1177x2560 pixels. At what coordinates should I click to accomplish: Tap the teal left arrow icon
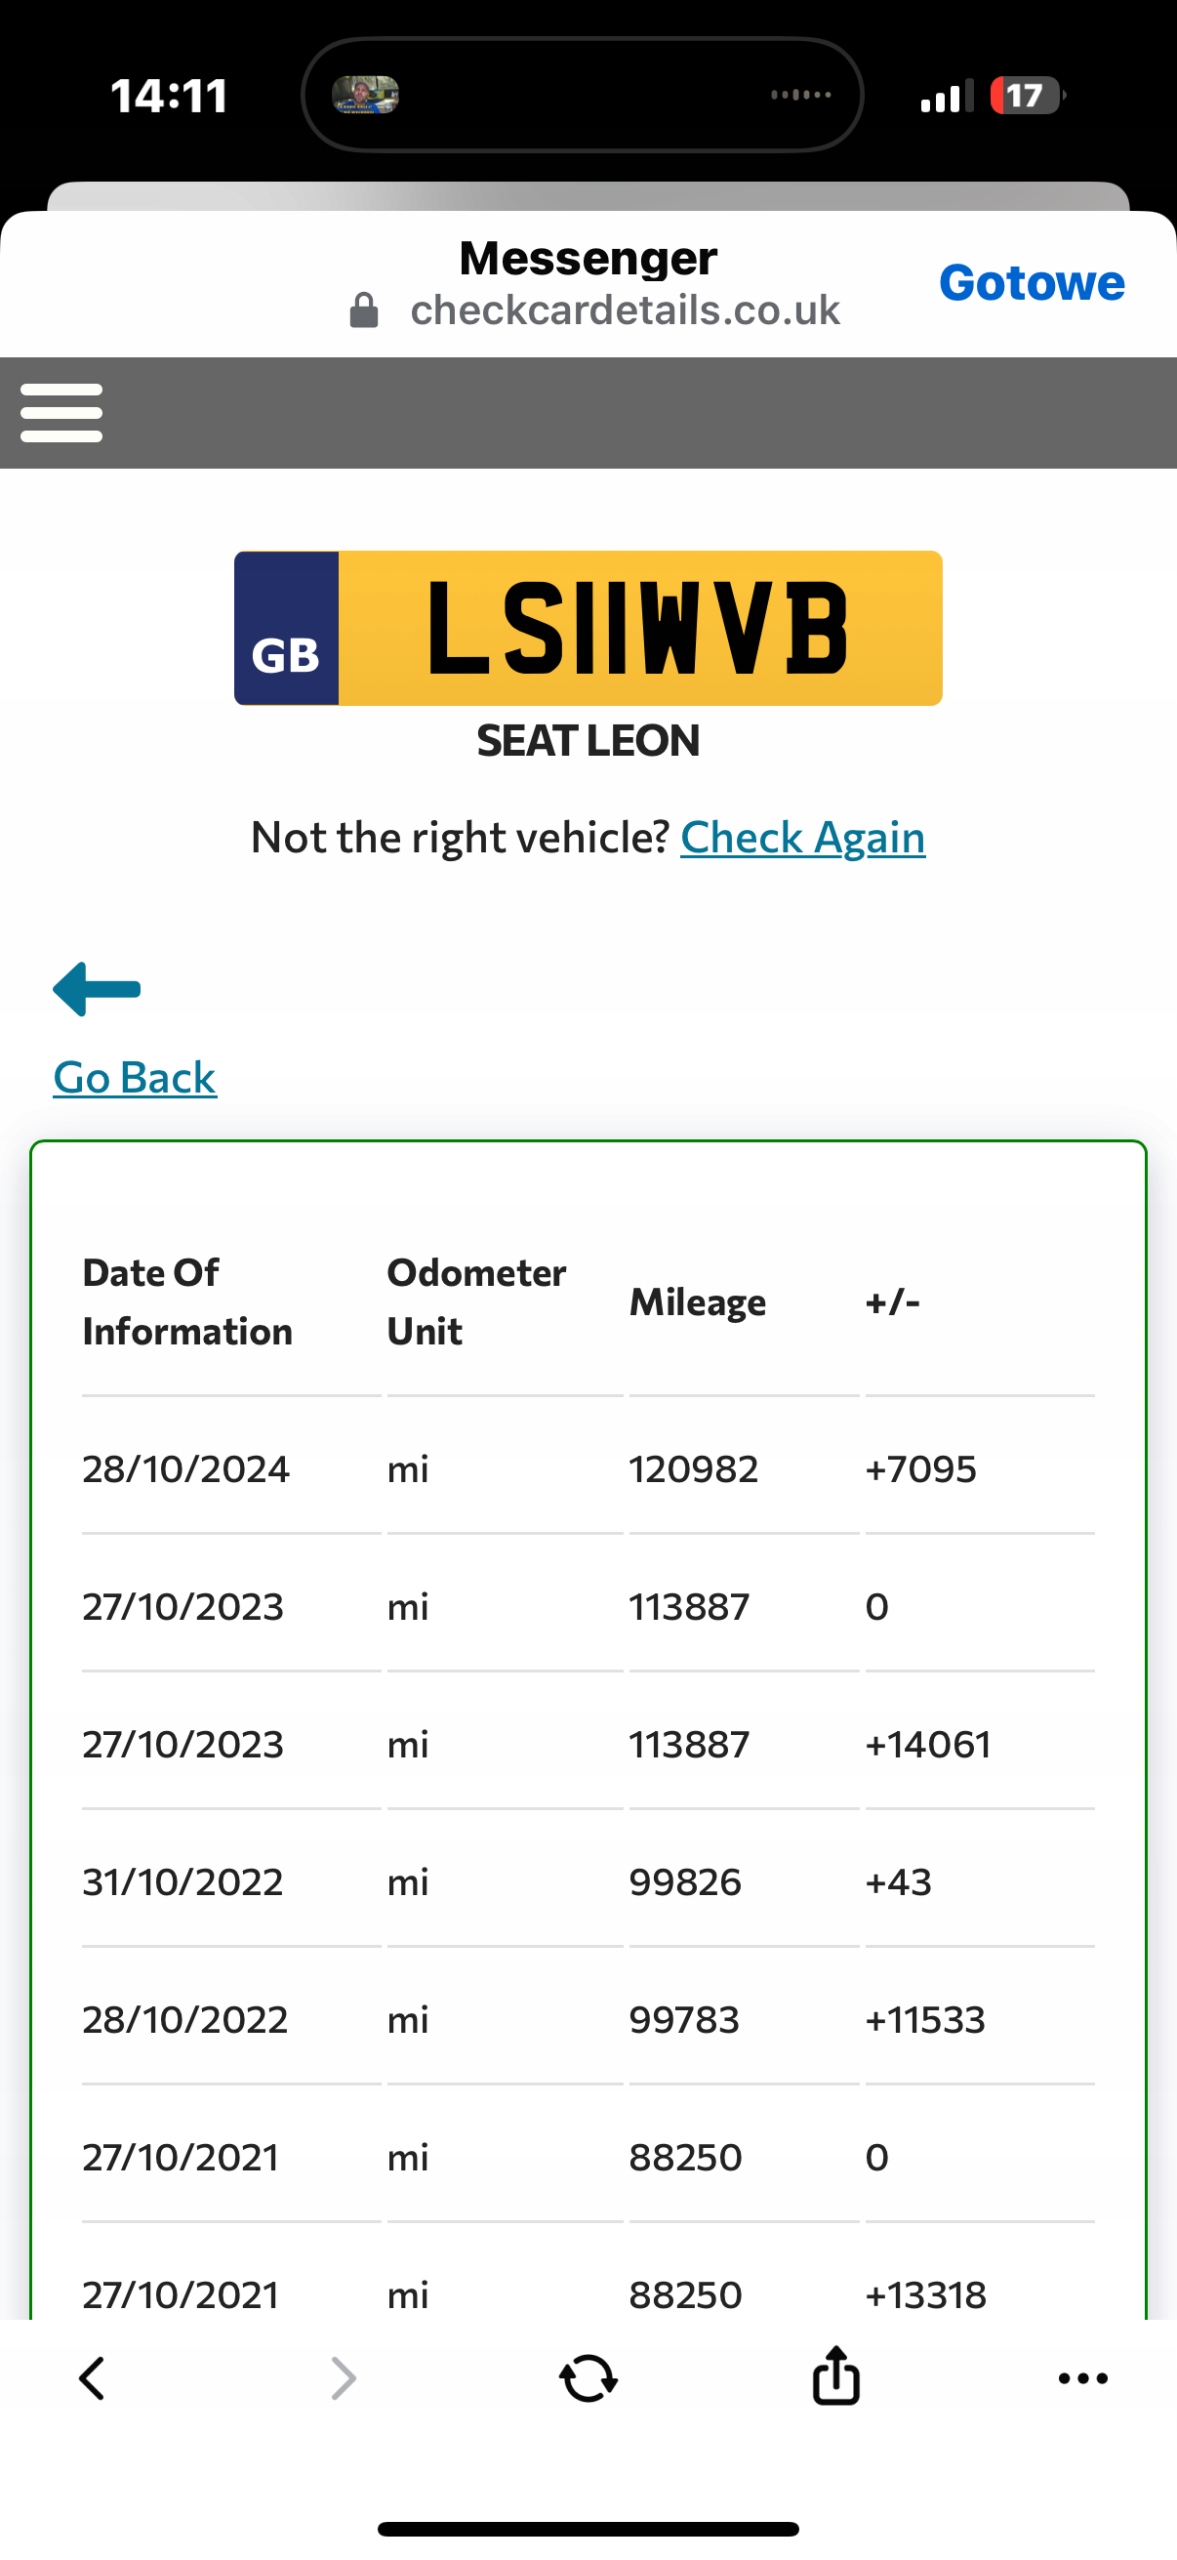pos(97,989)
